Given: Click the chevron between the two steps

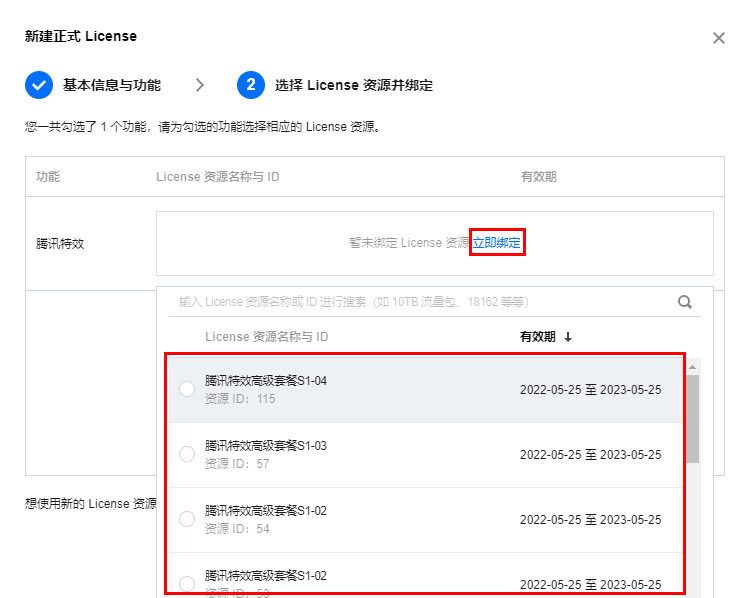Looking at the screenshot, I should [200, 85].
